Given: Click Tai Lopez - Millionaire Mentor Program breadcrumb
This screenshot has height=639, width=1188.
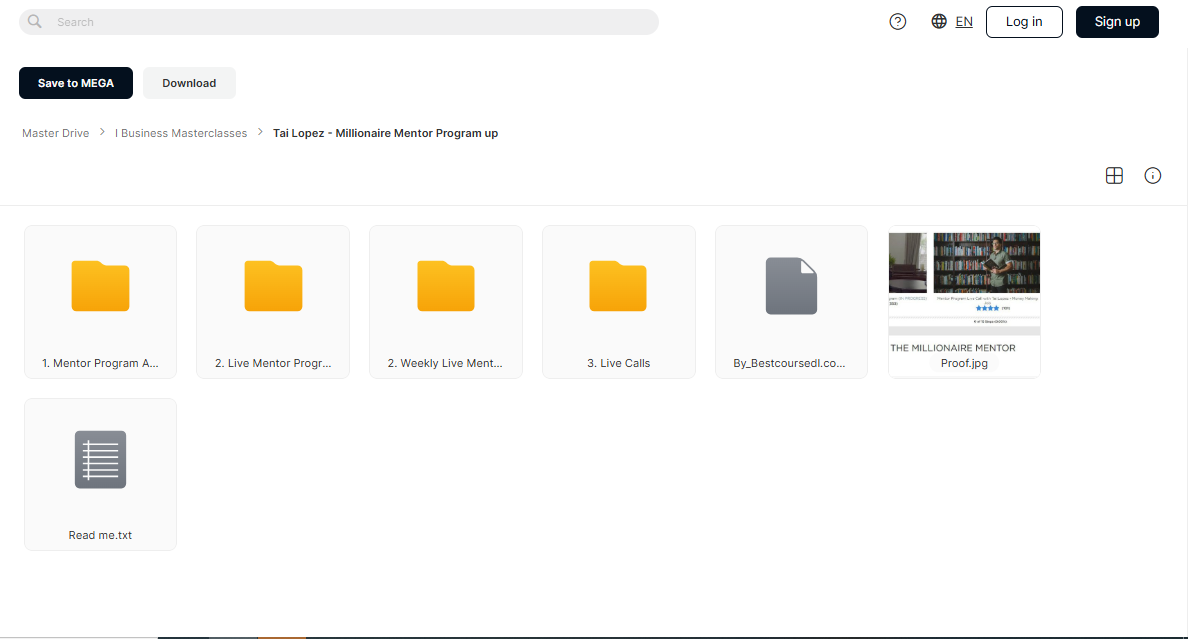Looking at the screenshot, I should click(x=385, y=133).
